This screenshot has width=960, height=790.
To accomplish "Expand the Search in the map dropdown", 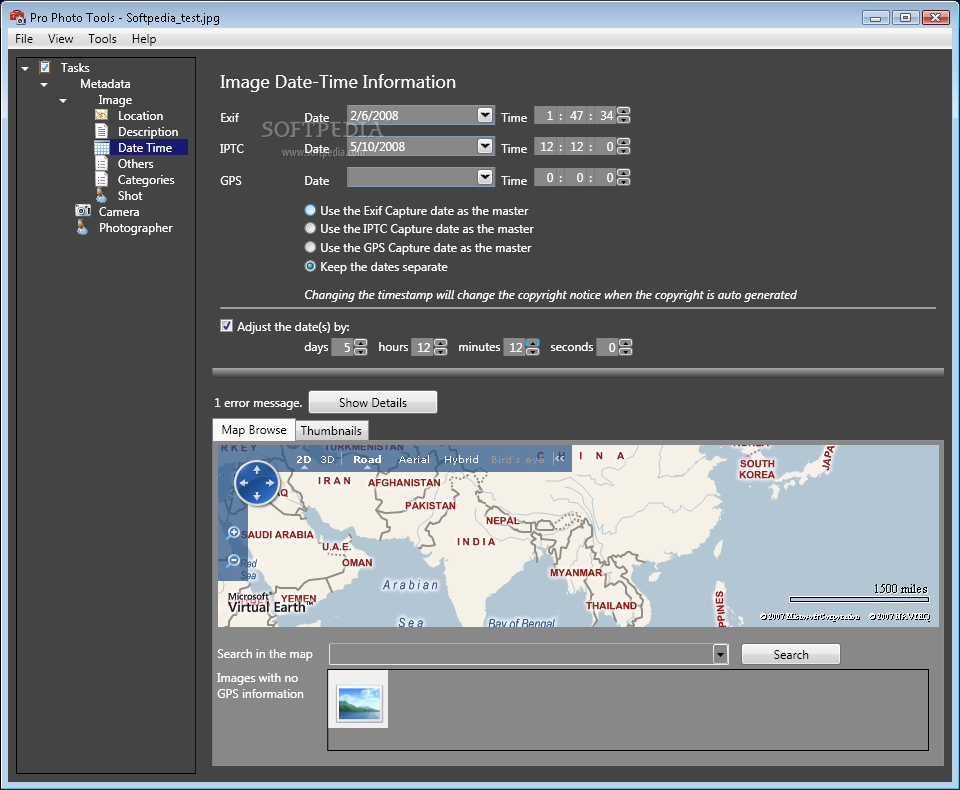I will tap(720, 654).
